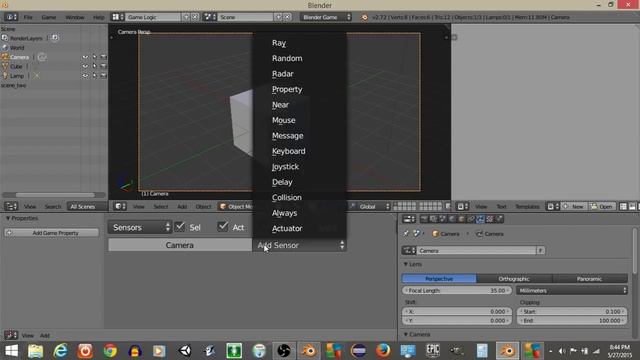Viewport: 640px width, 360px height.
Task: Toggle Cube renderability camera icon in outliner
Action: click(103, 66)
